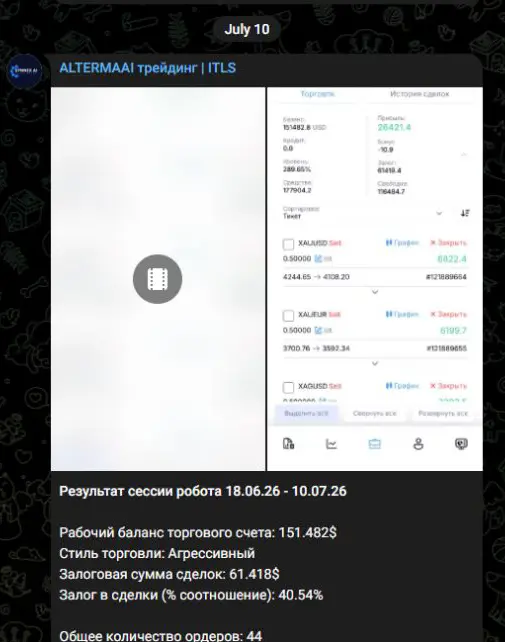Close the XAGUSD position via Закрыть
Screen dimensions: 505x642
point(448,386)
